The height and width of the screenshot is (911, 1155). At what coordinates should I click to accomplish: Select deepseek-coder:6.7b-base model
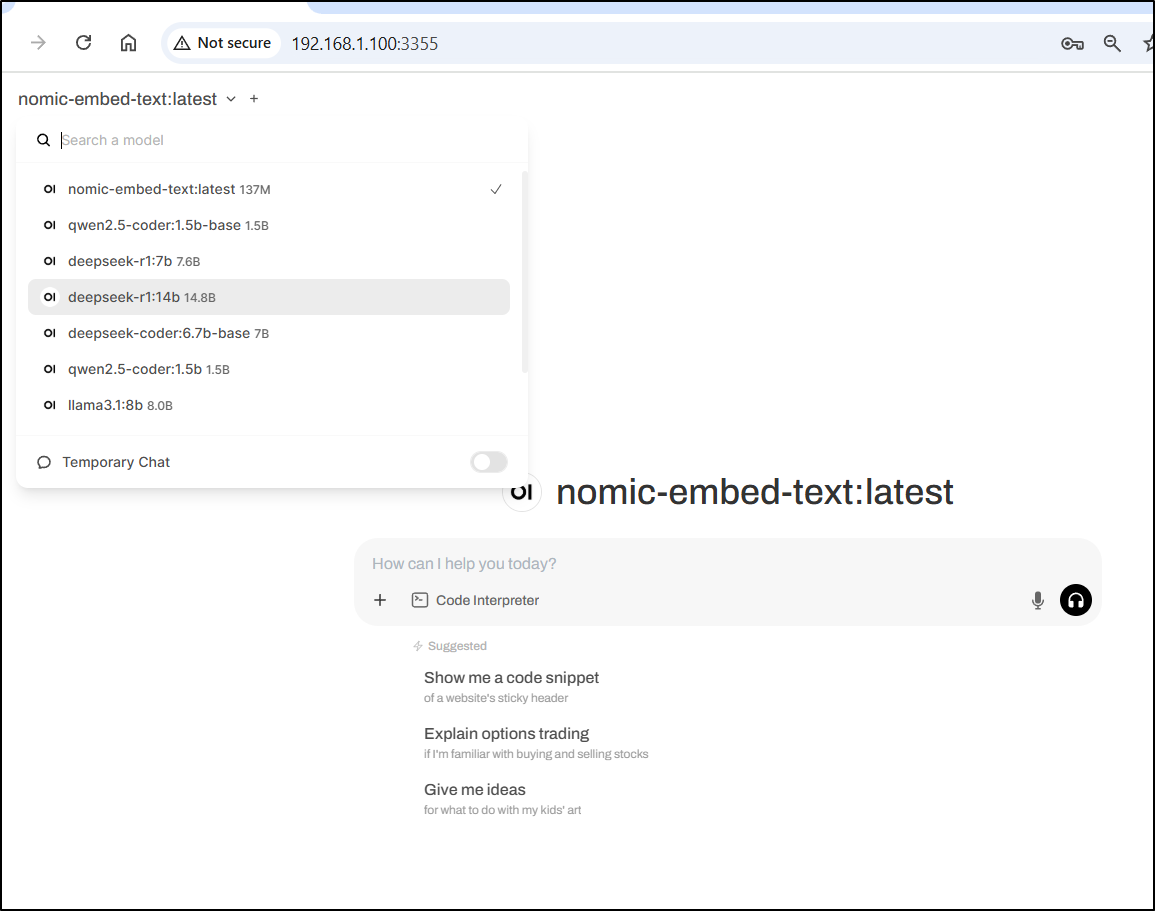point(269,333)
